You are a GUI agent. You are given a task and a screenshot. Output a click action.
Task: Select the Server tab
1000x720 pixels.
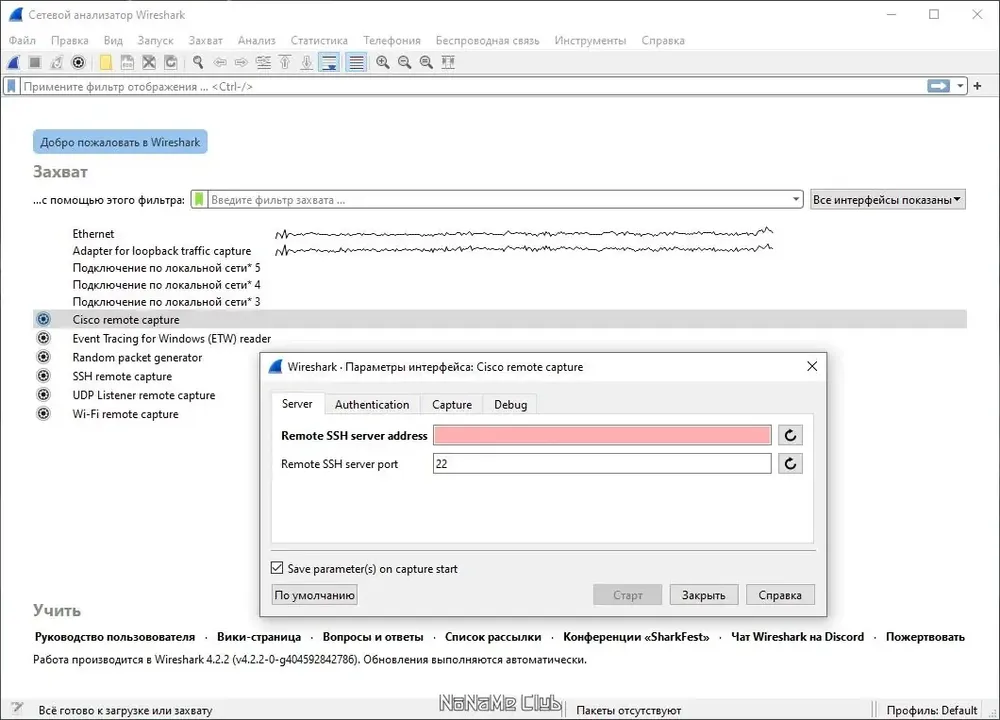(x=297, y=404)
